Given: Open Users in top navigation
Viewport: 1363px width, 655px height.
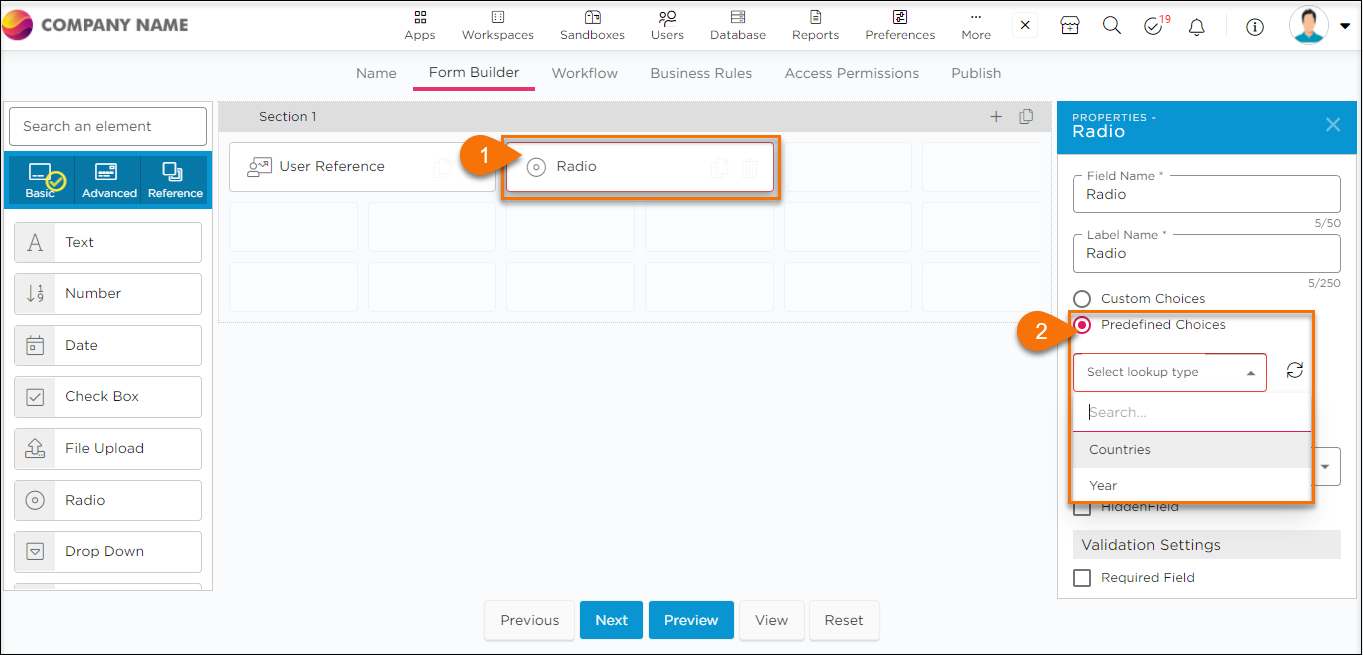Looking at the screenshot, I should point(667,26).
